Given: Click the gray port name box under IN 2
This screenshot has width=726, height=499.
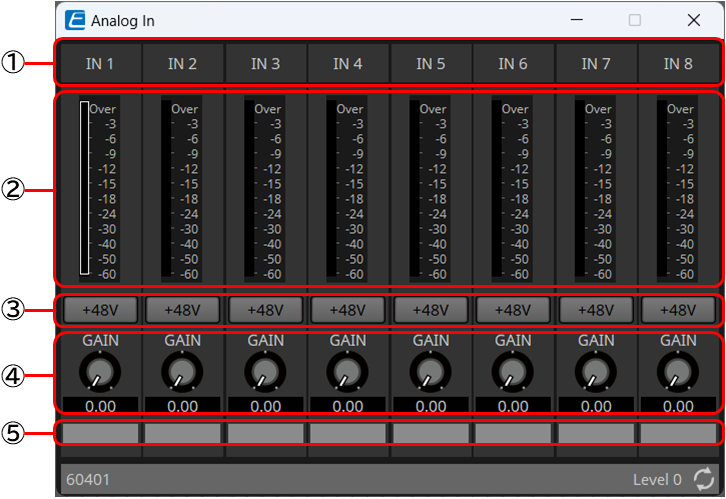Looking at the screenshot, I should [182, 433].
